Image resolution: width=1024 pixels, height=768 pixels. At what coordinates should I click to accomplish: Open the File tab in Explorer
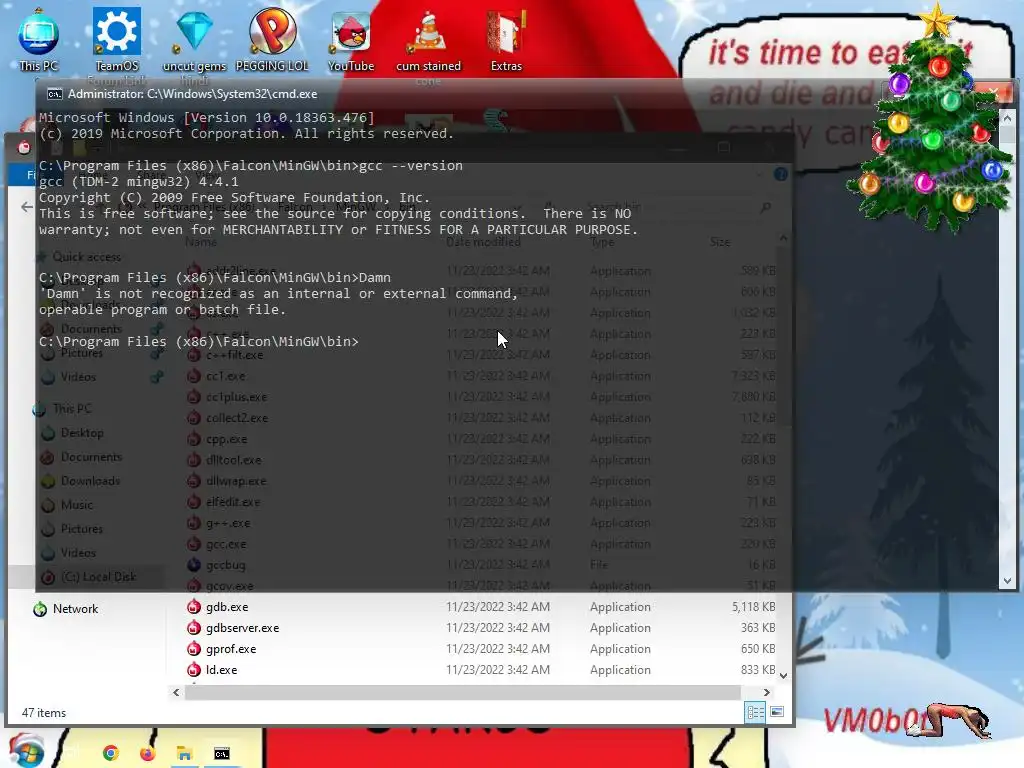tap(30, 174)
